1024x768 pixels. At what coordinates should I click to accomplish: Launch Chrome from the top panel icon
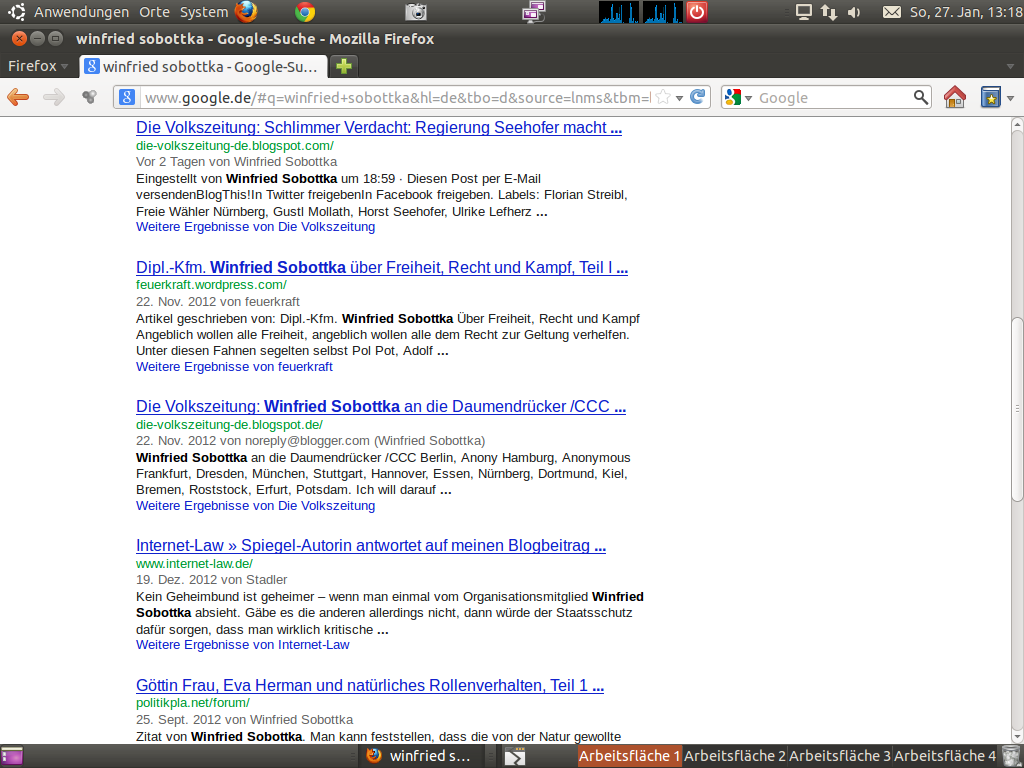point(305,12)
